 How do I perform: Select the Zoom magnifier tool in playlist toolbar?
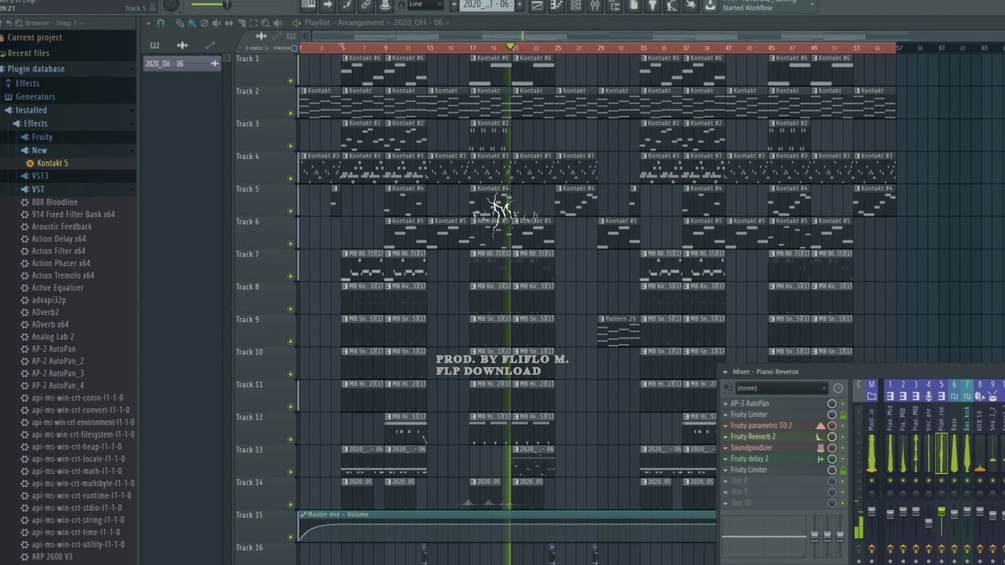(265, 23)
